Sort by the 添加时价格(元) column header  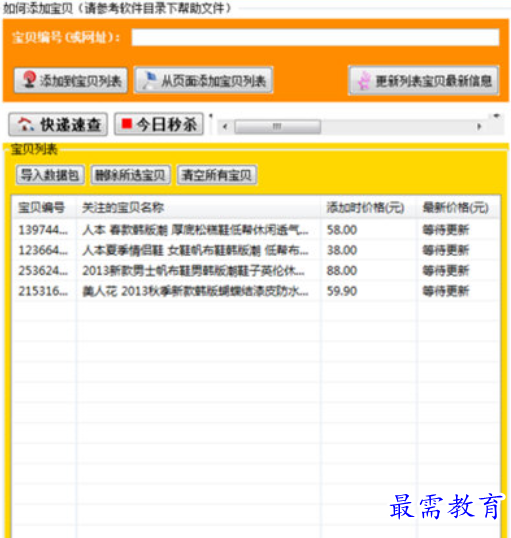(x=369, y=208)
